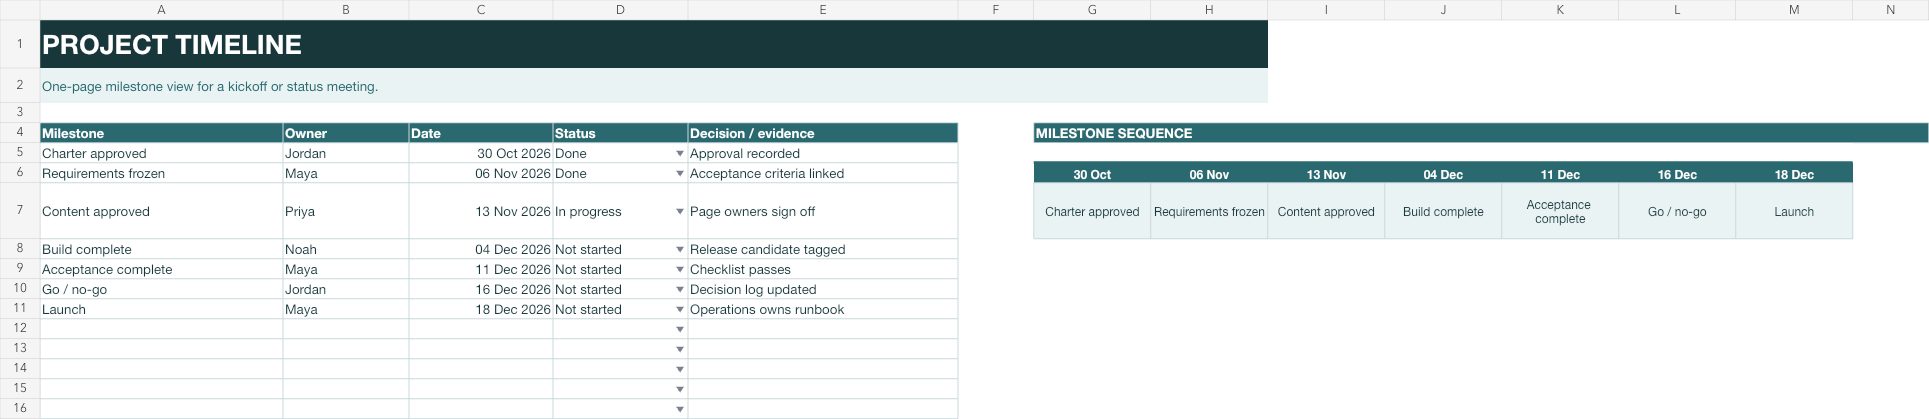Select the 13 Nov 2026 date cell

click(481, 211)
